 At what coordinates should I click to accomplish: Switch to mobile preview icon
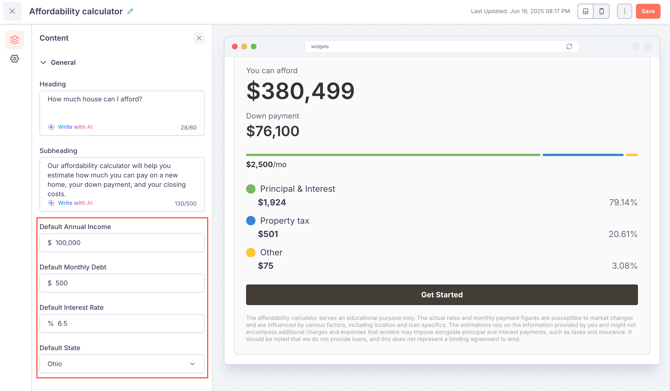(601, 12)
